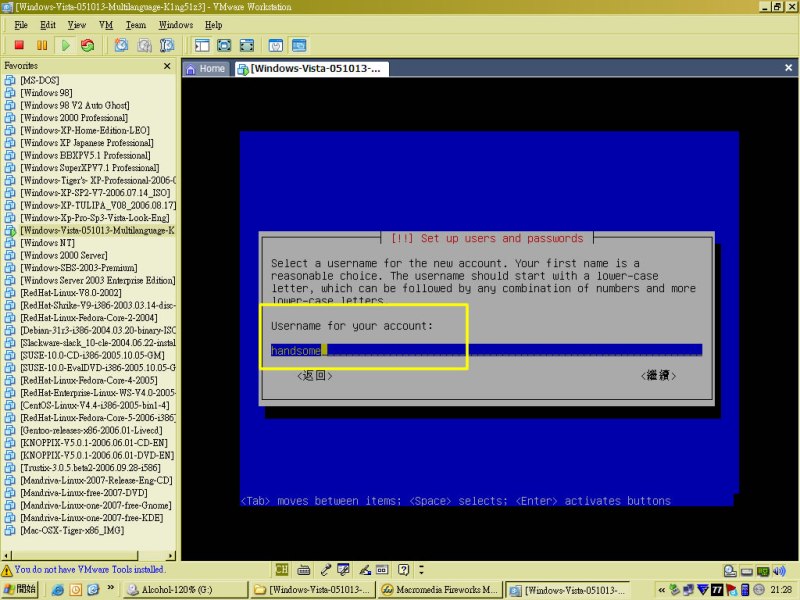
Task: Click the 21:28 system clock
Action: tap(781, 590)
